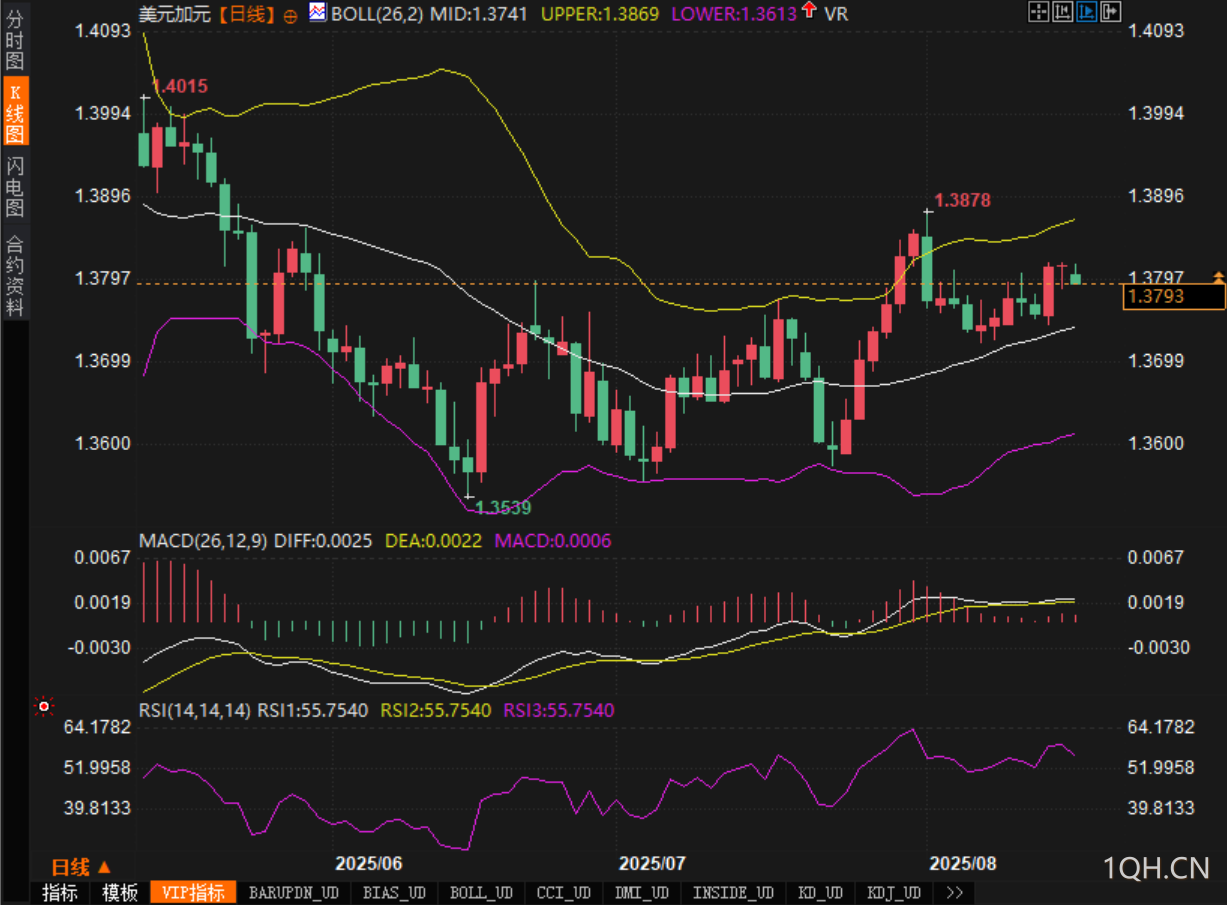Click the red up-arrow icon before VR
Screen dimensions: 1227x905
coord(808,12)
